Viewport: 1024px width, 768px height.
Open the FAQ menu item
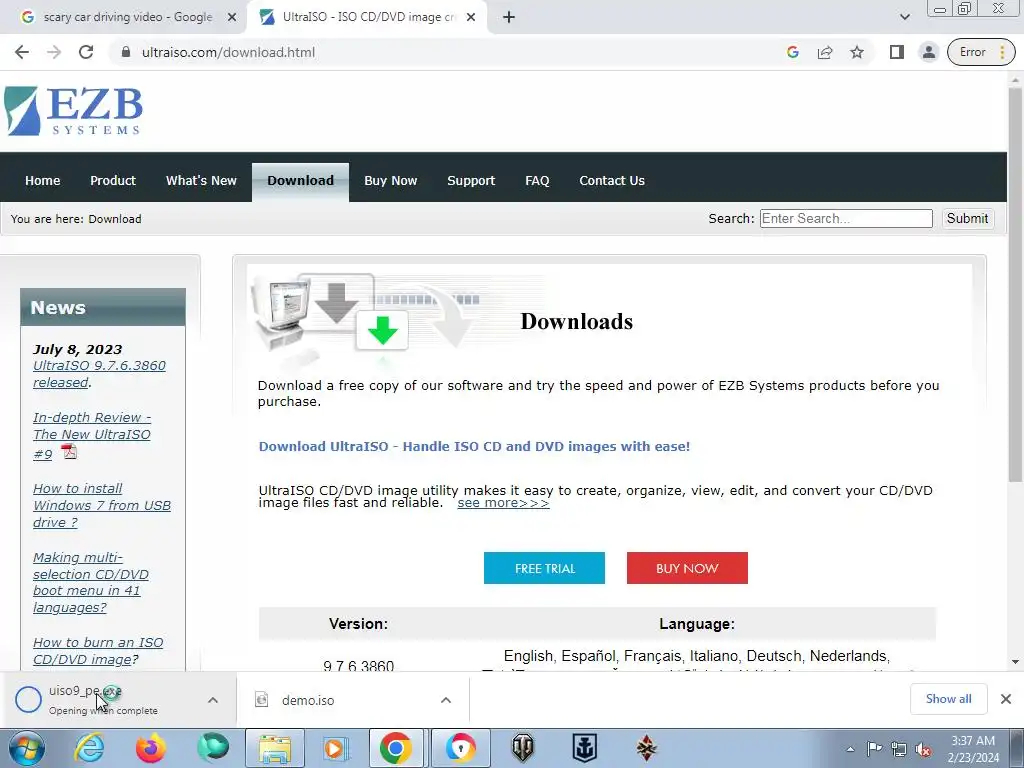pos(537,181)
